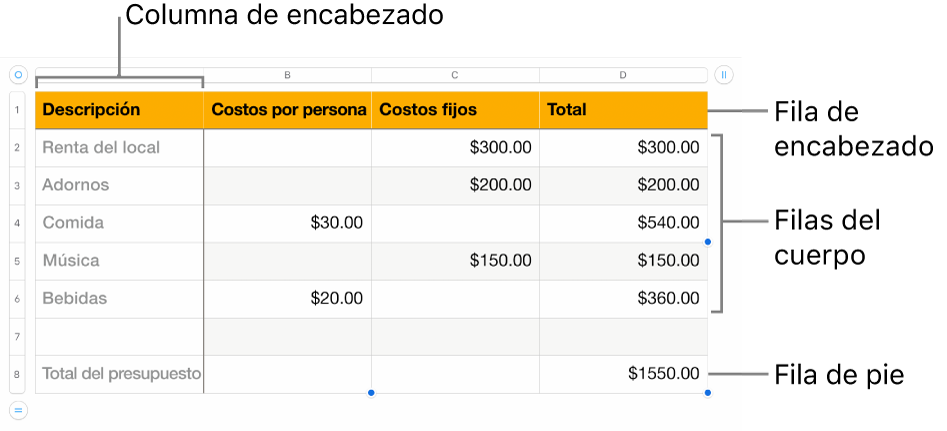The height and width of the screenshot is (431, 947).
Task: Click the add-column handle with two bars
Action: point(724,74)
